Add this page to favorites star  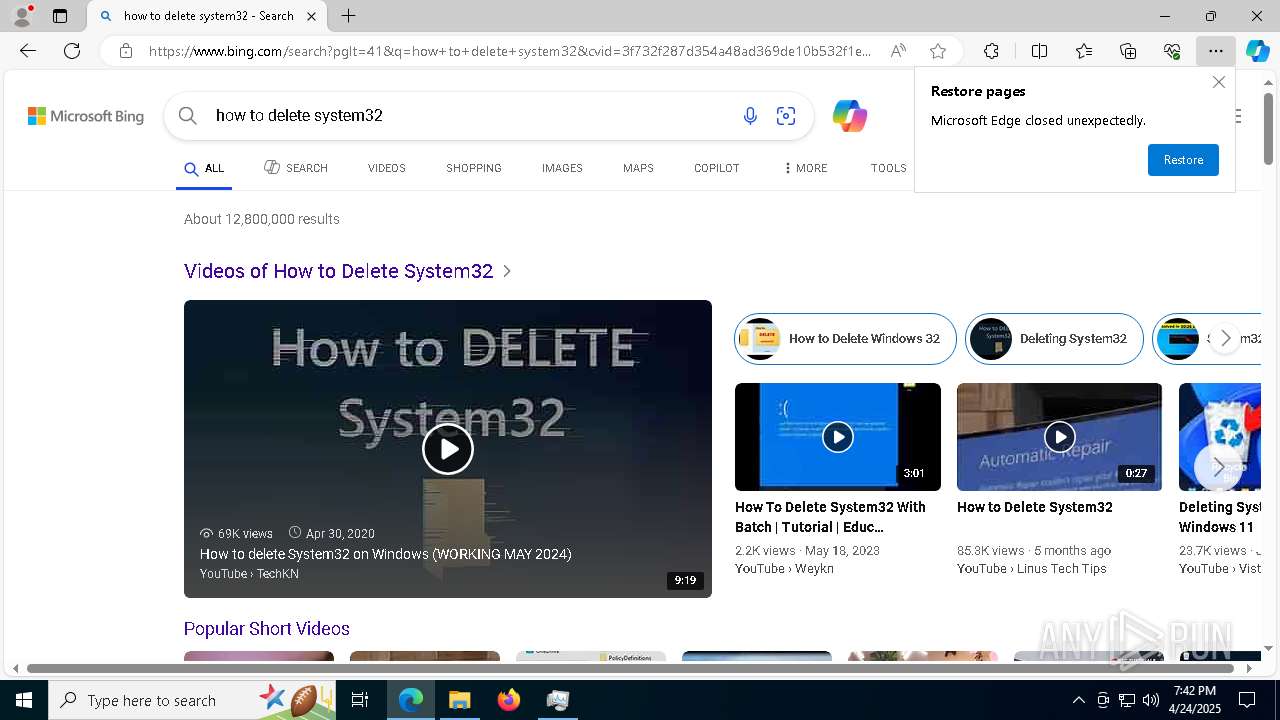[938, 51]
